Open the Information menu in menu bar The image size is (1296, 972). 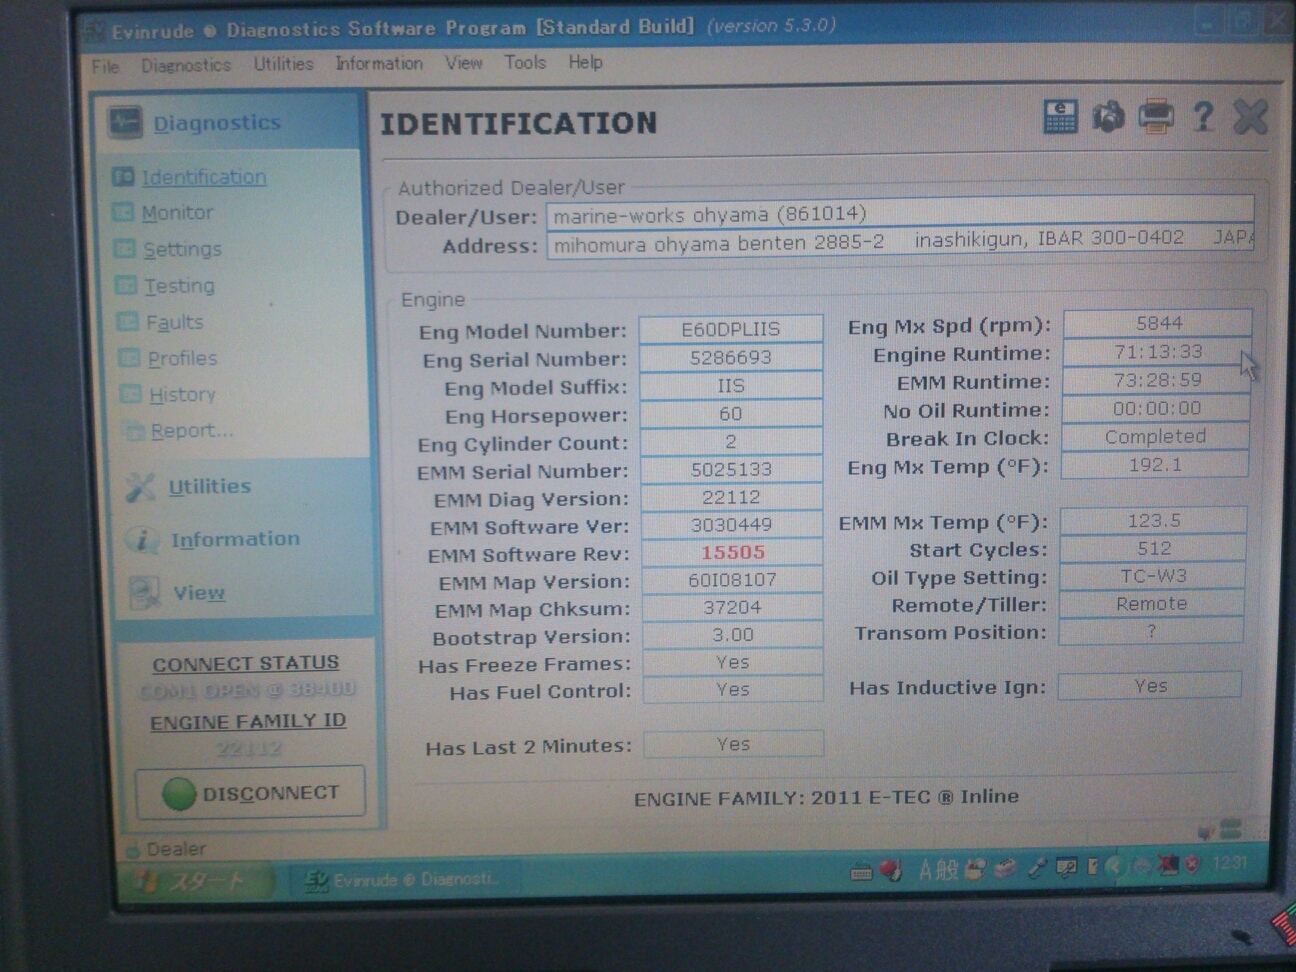point(379,63)
